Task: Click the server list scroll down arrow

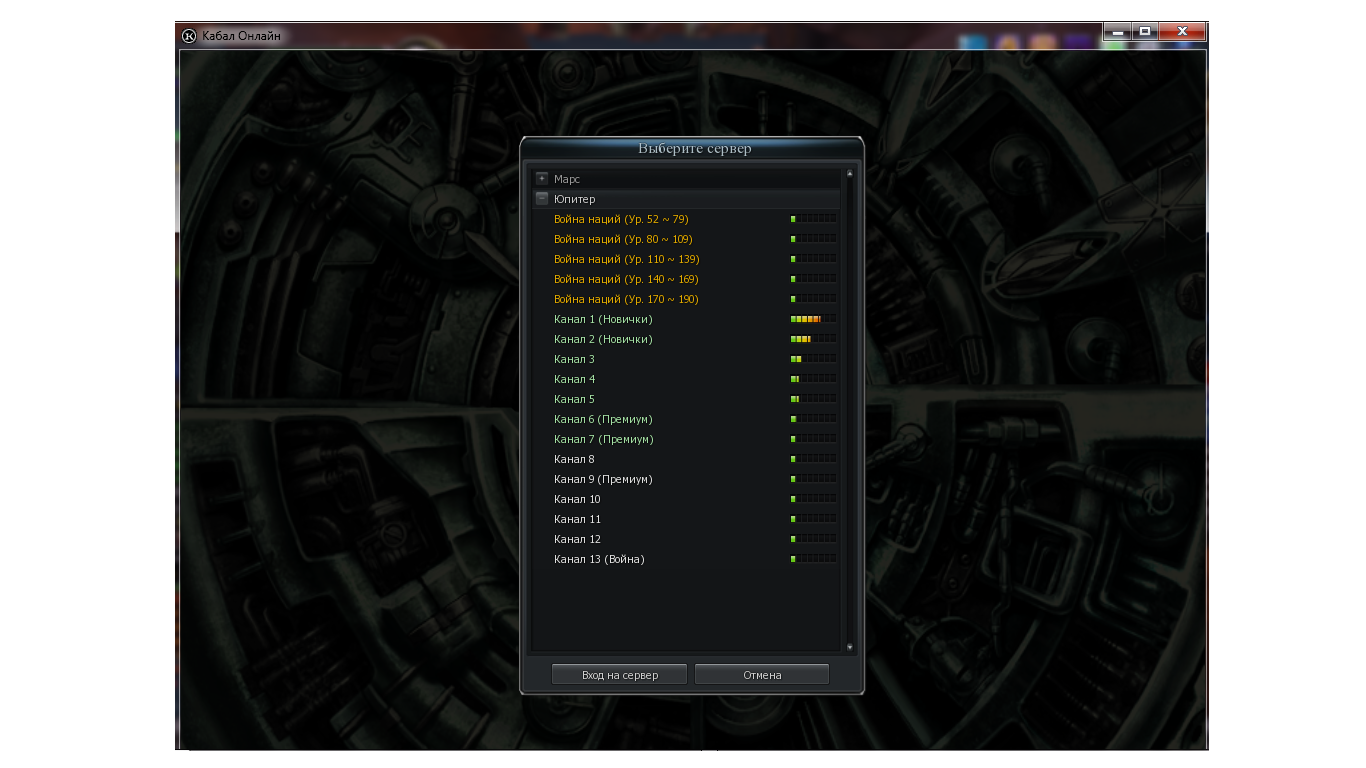Action: pos(850,648)
